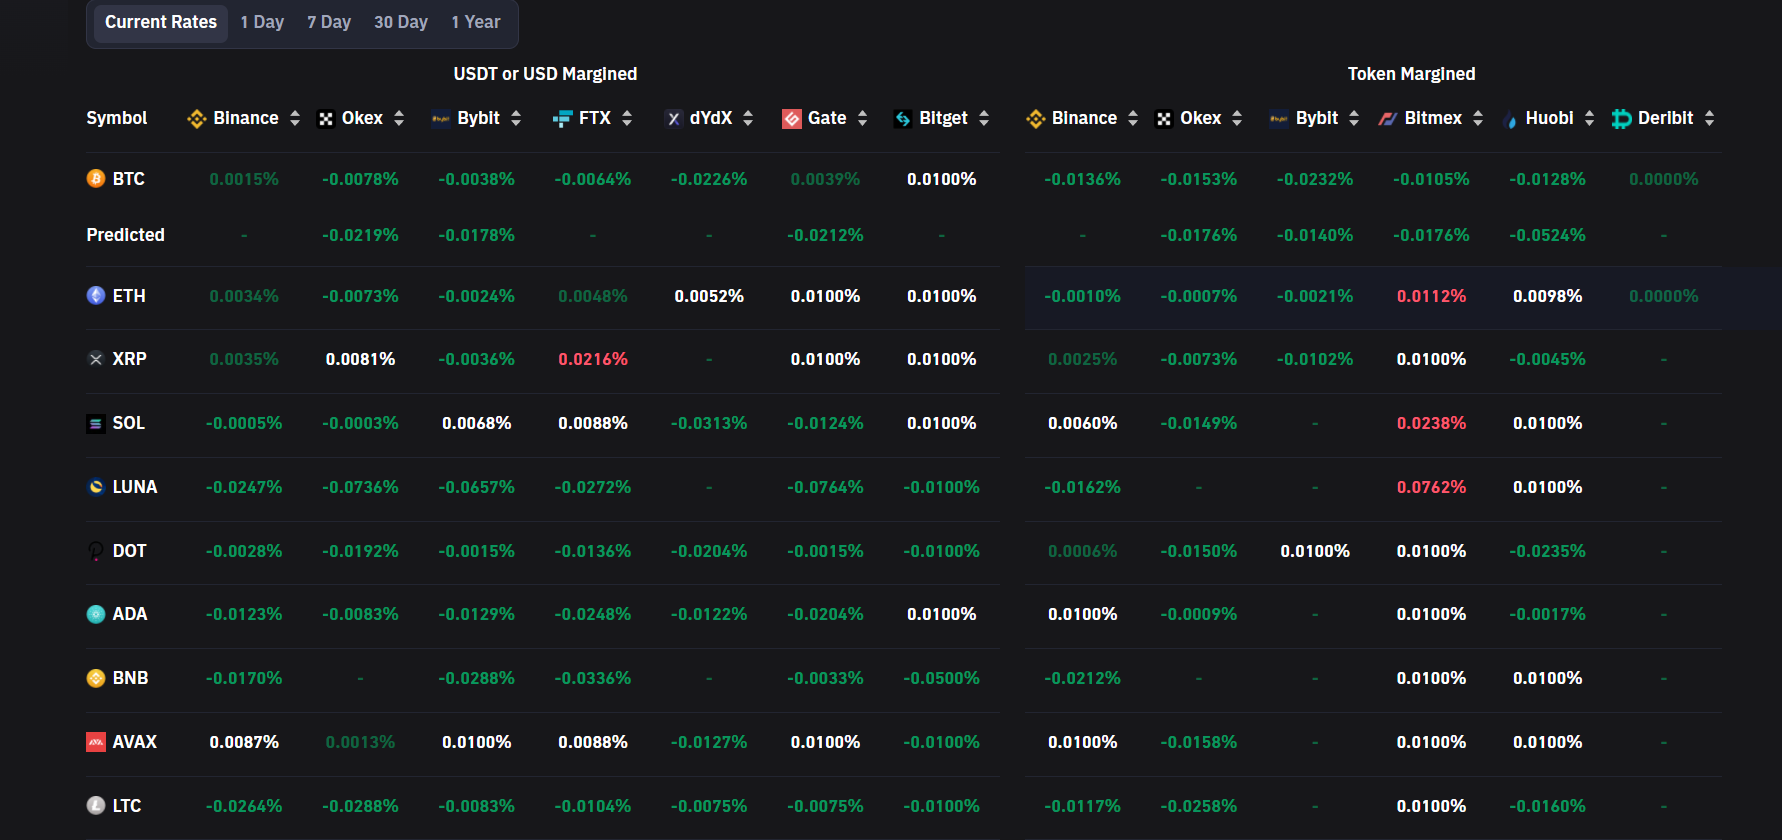Open the XRP symbol link
Viewport: 1782px width, 840px height.
130,359
